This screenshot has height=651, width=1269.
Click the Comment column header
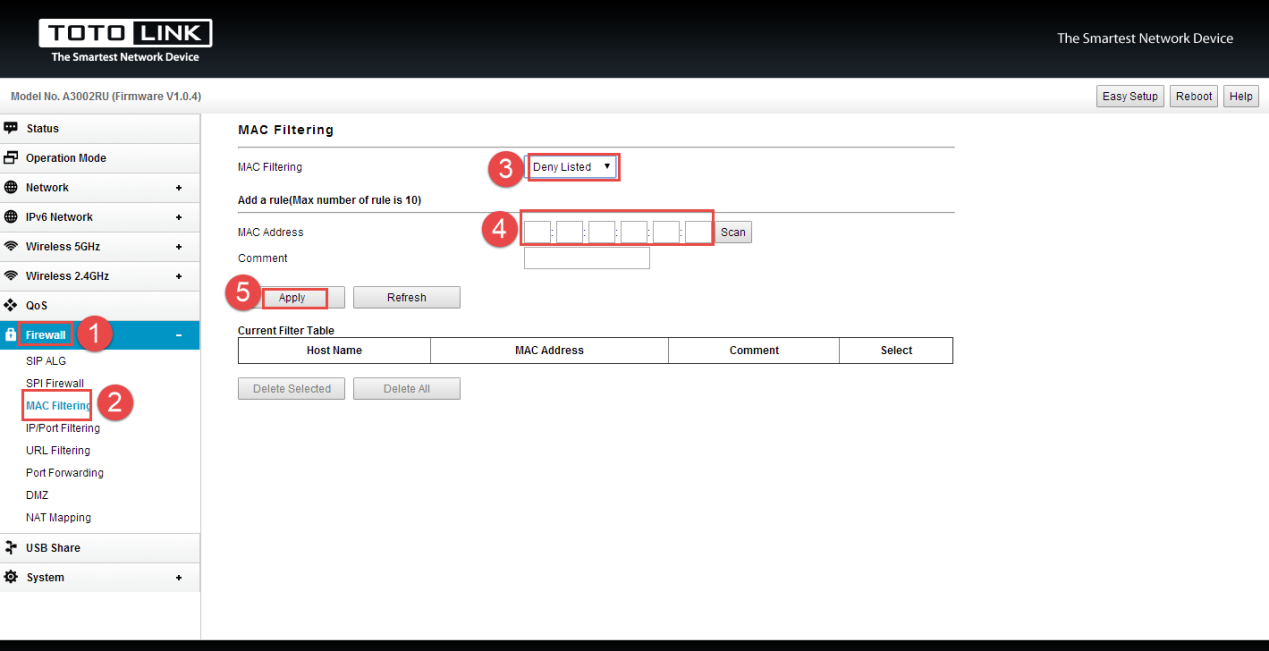(x=754, y=350)
